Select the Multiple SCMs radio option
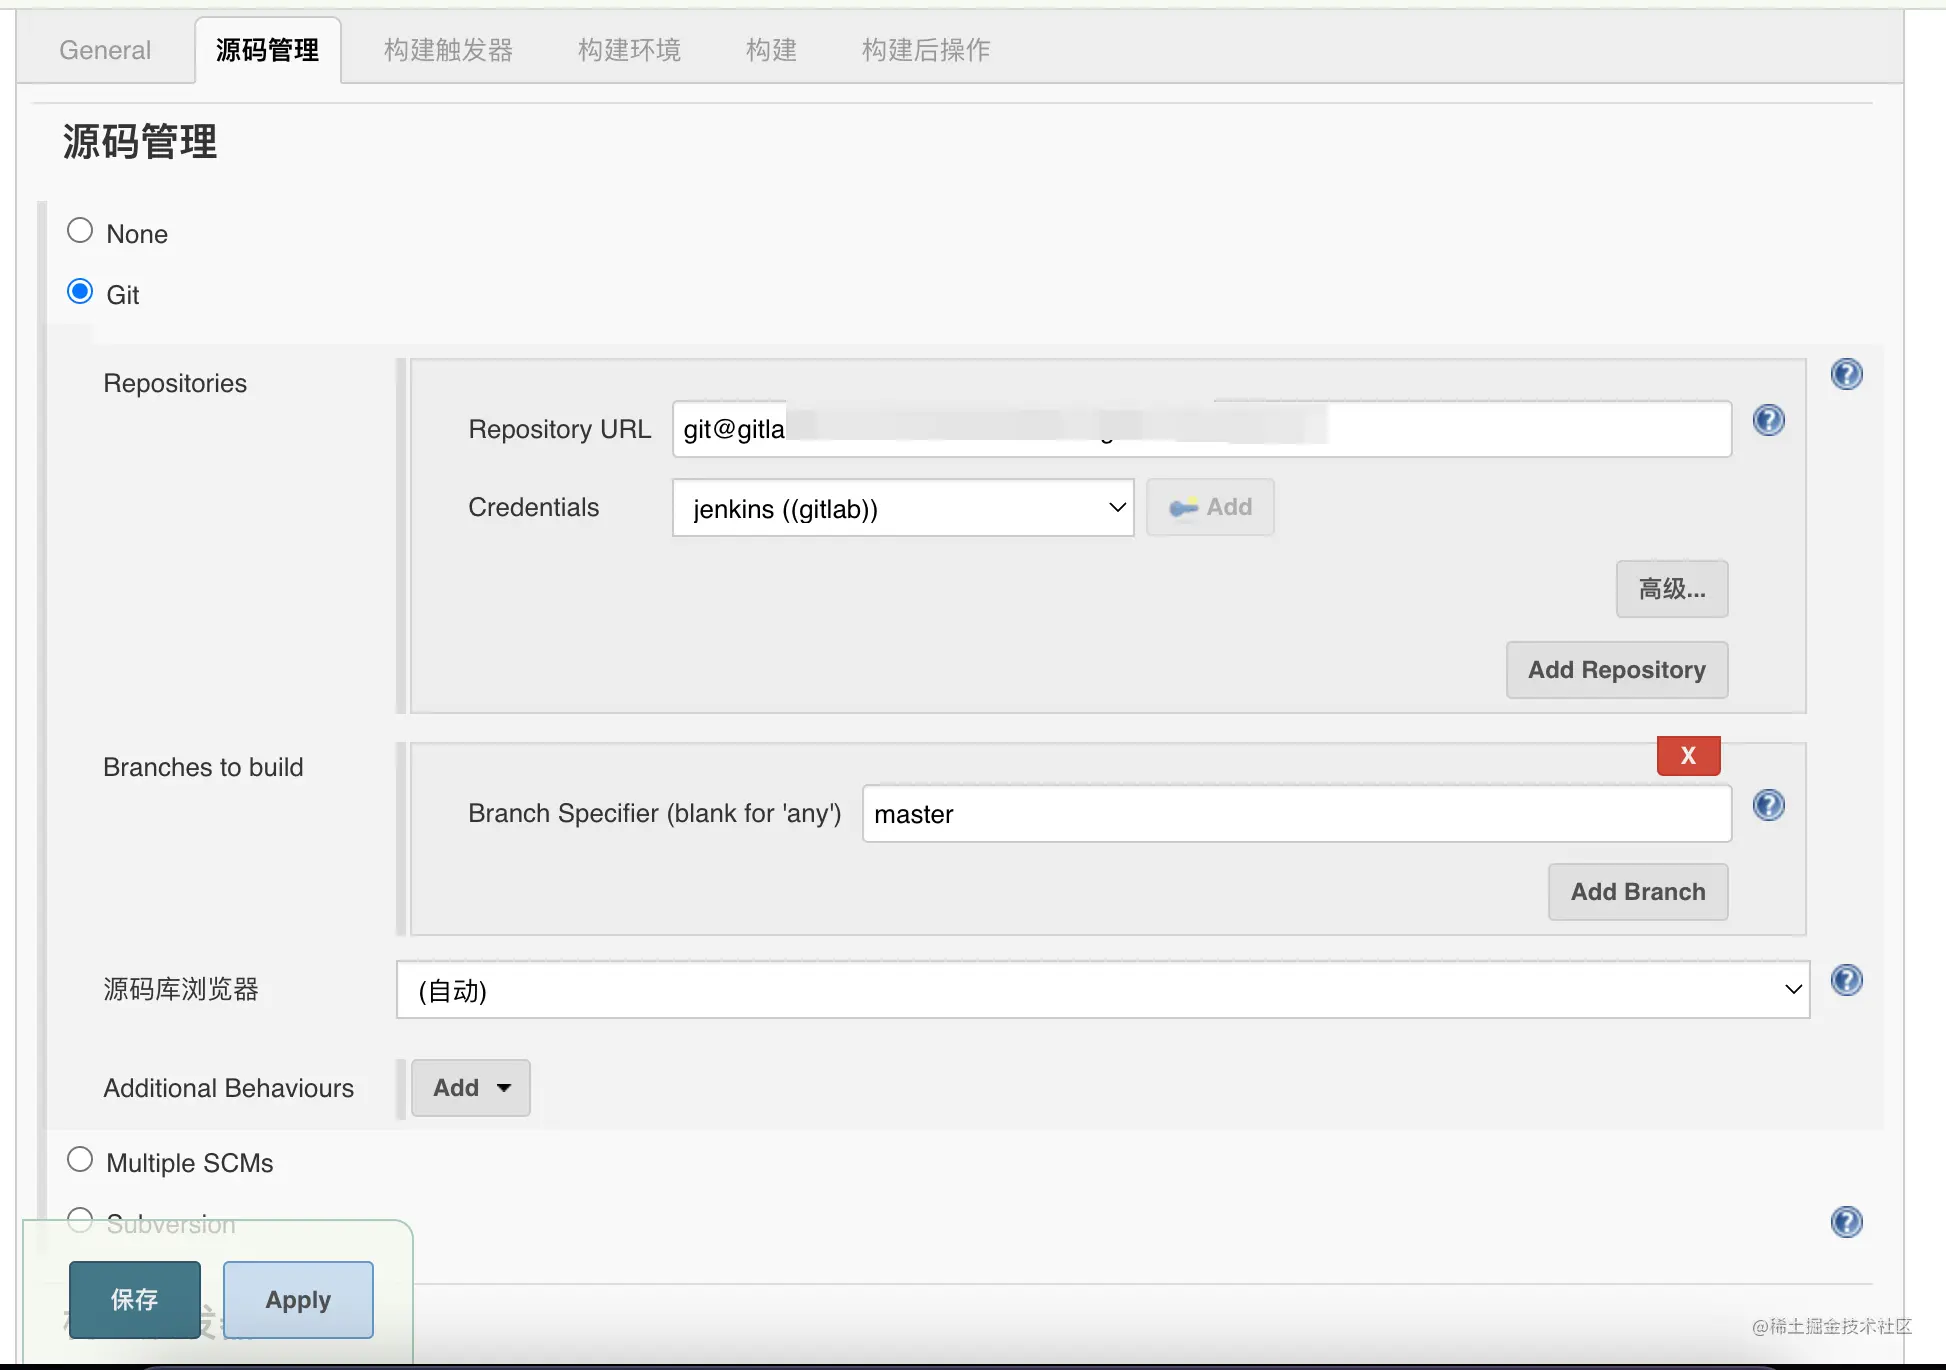The height and width of the screenshot is (1370, 1946). coord(80,1160)
